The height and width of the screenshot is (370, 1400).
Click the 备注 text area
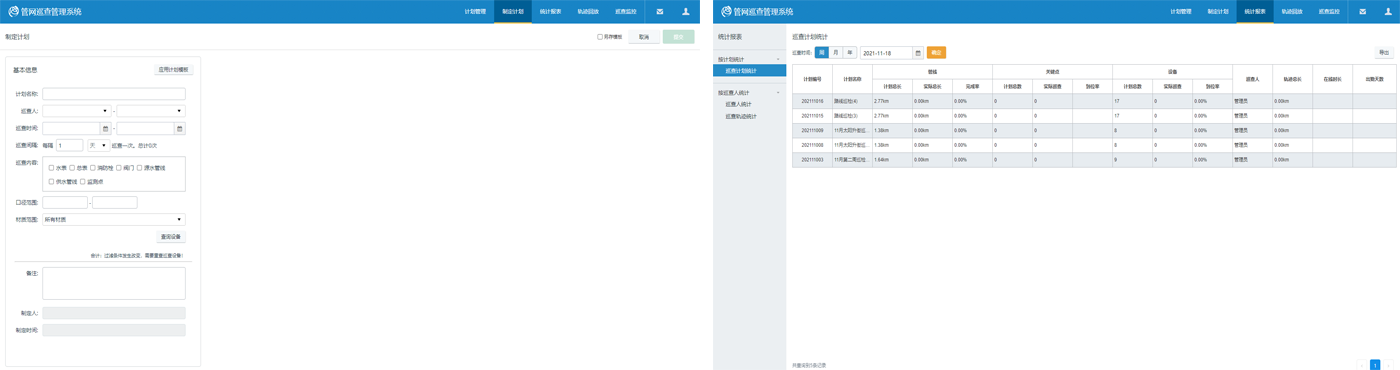point(114,283)
